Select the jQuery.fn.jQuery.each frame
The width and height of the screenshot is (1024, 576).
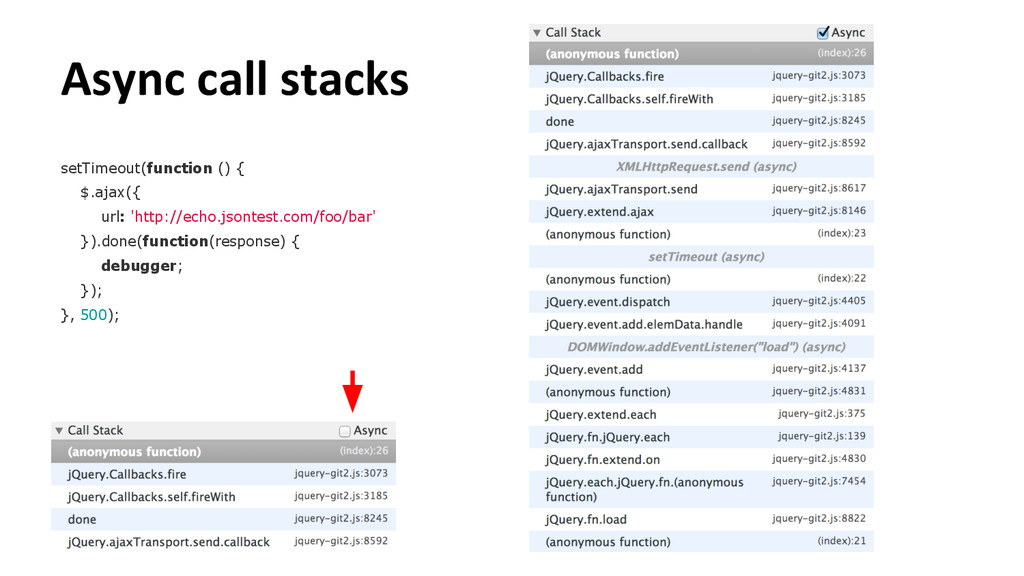point(701,437)
